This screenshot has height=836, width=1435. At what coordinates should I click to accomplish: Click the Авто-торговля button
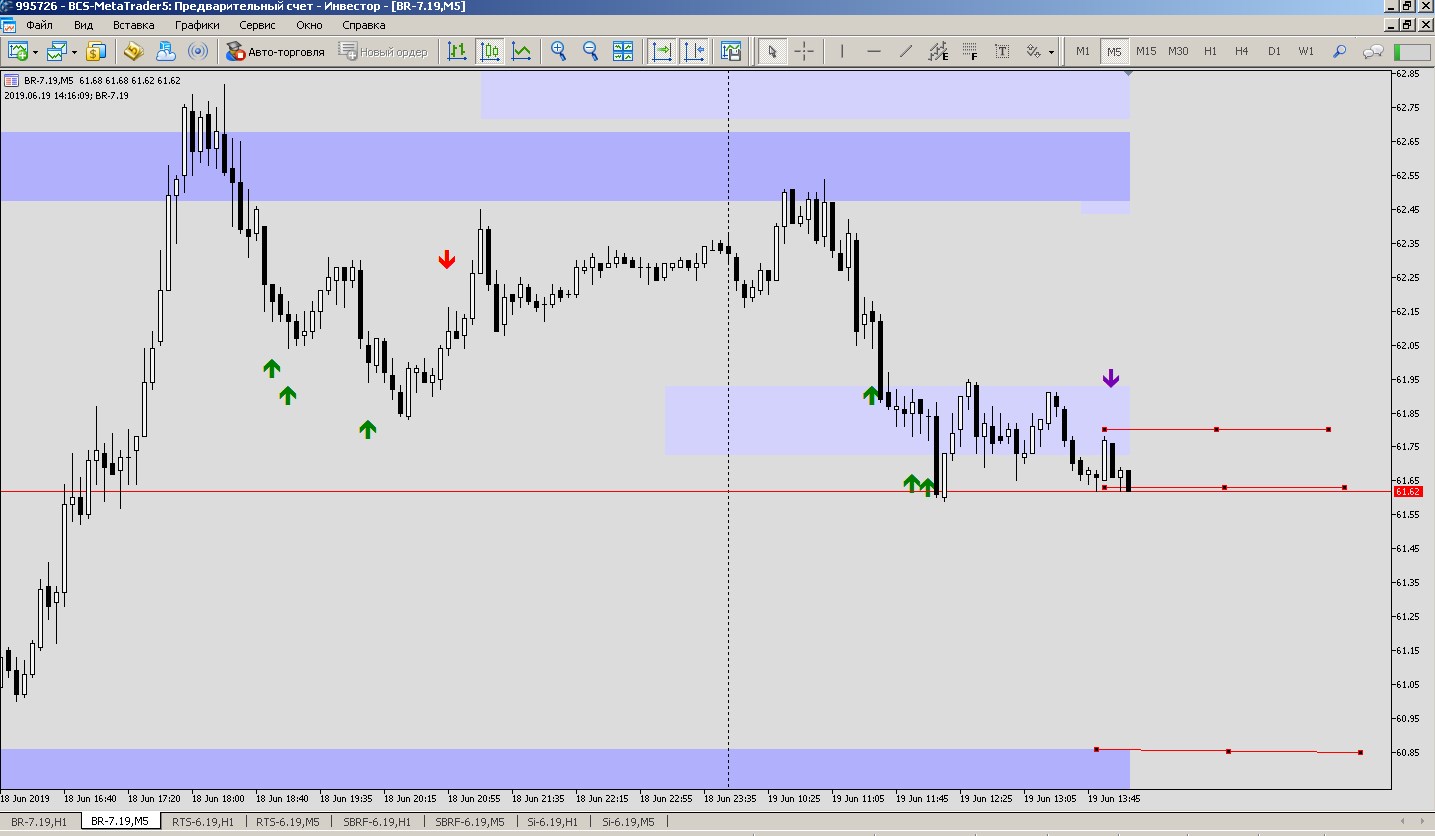pyautogui.click(x=275, y=51)
